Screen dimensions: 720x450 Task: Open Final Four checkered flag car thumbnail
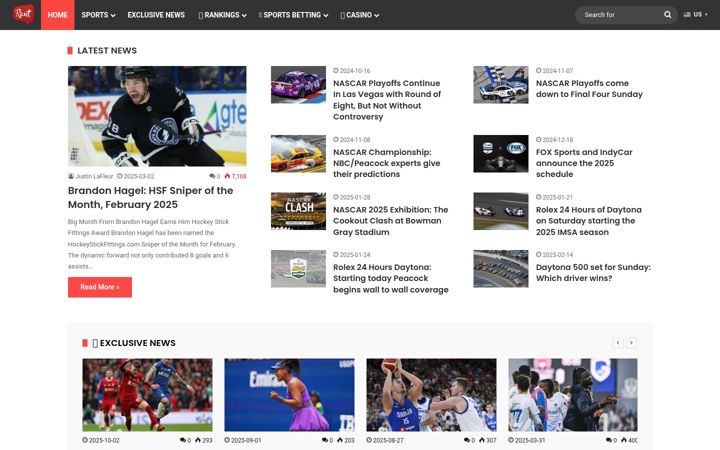501,84
